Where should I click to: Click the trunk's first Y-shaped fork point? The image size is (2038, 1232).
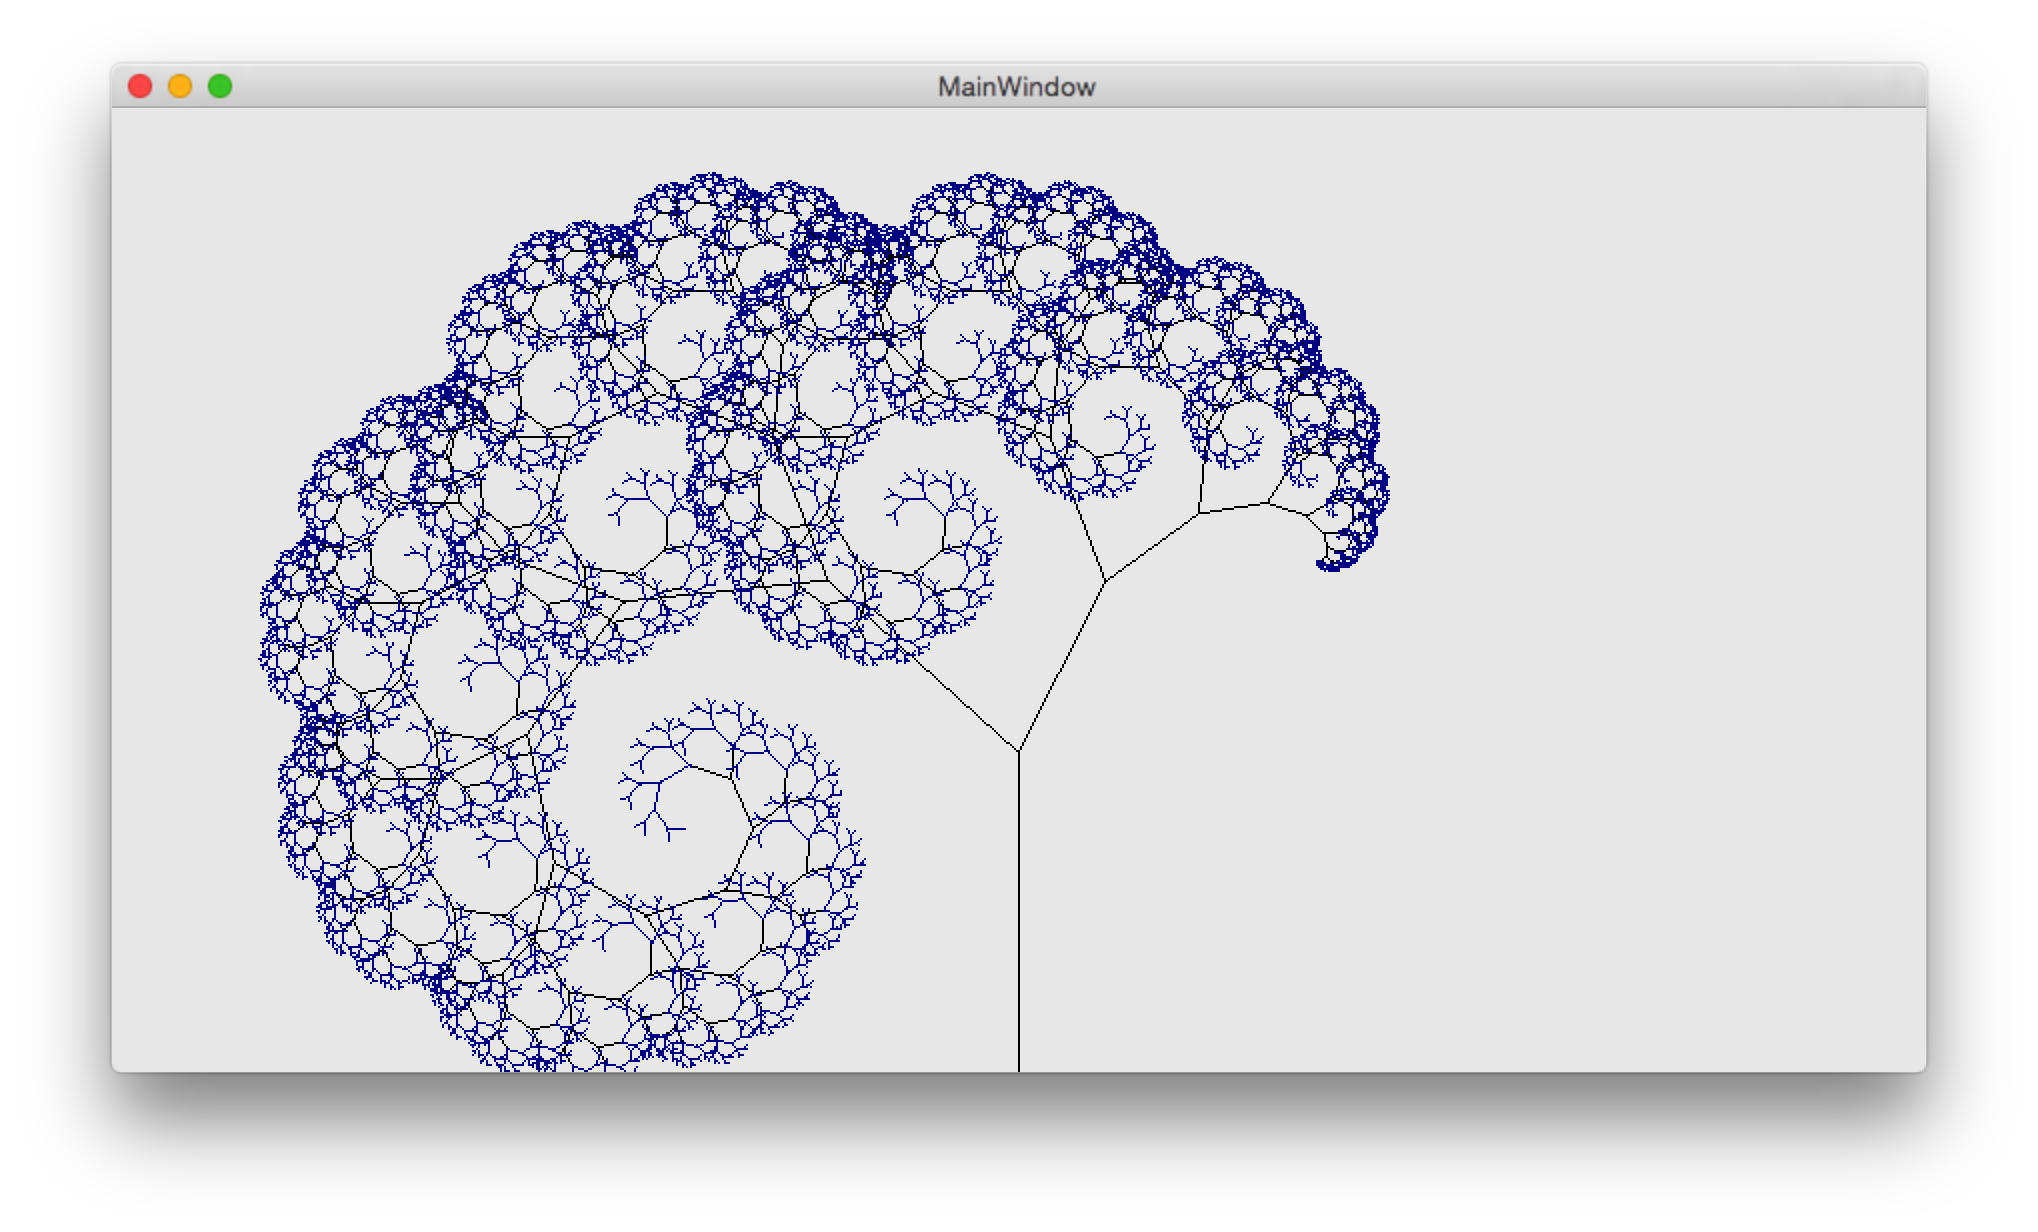pos(1018,750)
